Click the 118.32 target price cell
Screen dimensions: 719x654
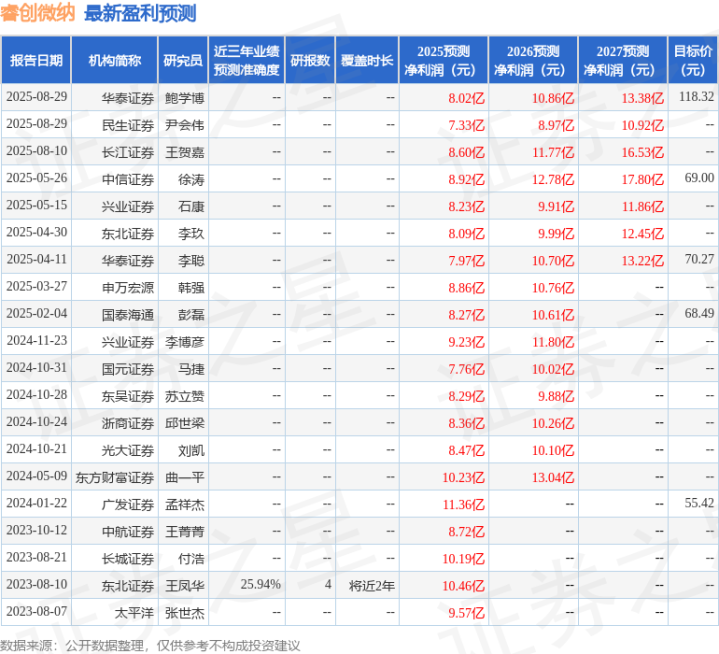point(695,98)
